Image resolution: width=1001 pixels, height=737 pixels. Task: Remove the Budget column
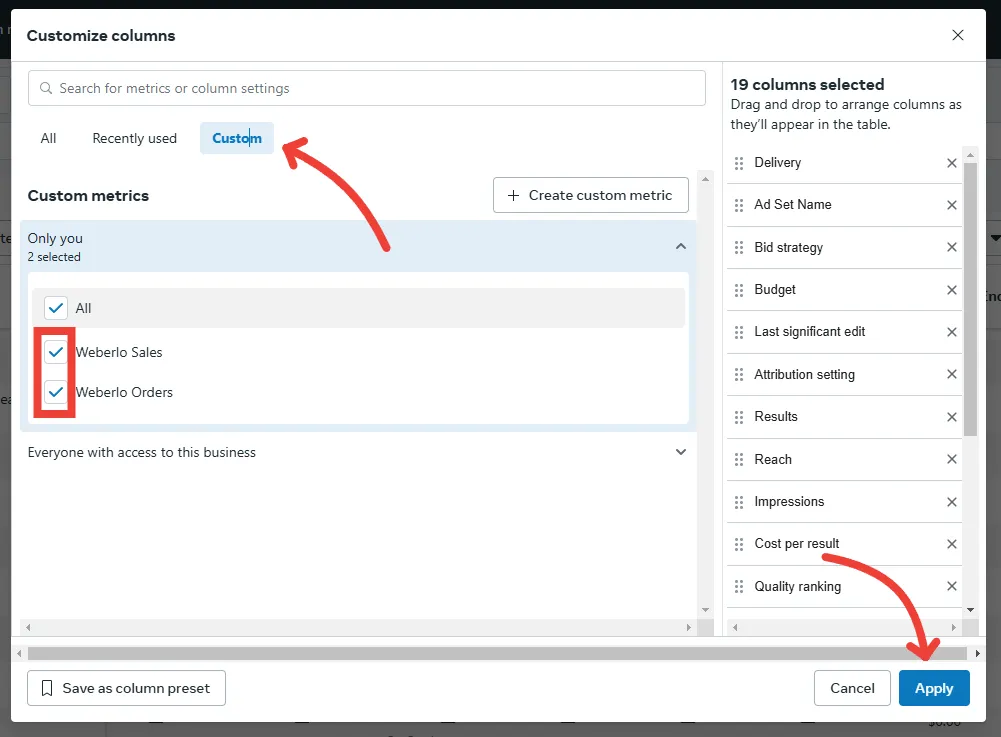pos(951,290)
